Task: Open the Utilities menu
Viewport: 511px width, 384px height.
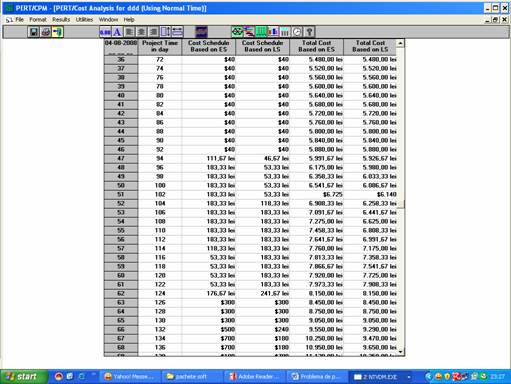Action: pos(84,20)
